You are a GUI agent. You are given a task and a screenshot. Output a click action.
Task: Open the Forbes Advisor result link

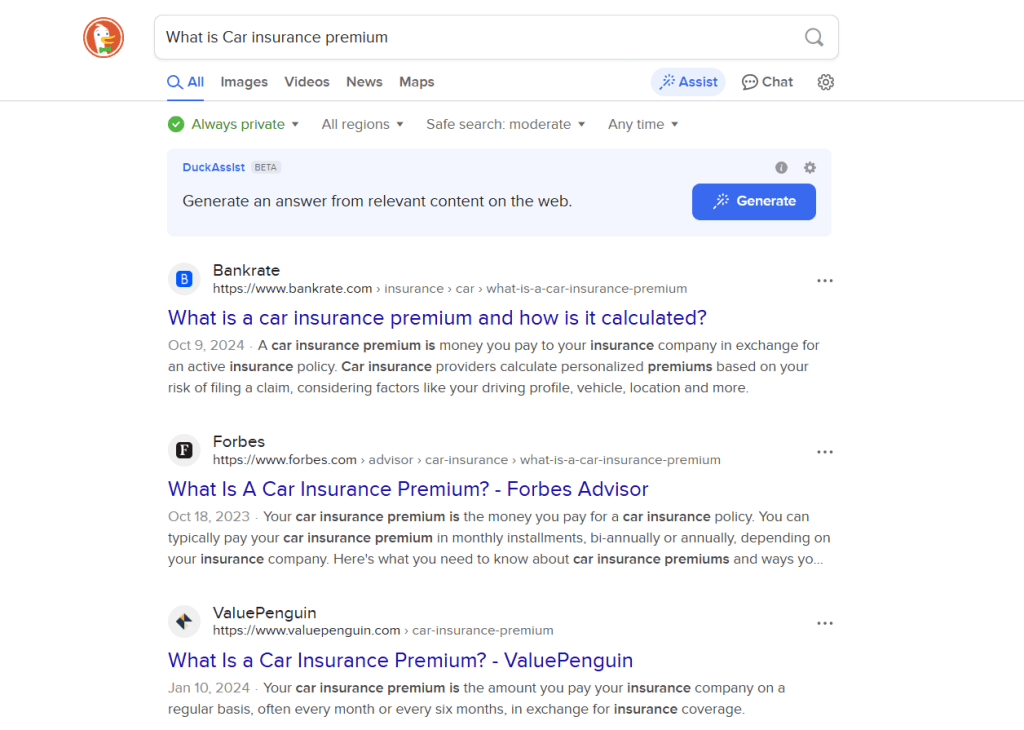[x=408, y=489]
